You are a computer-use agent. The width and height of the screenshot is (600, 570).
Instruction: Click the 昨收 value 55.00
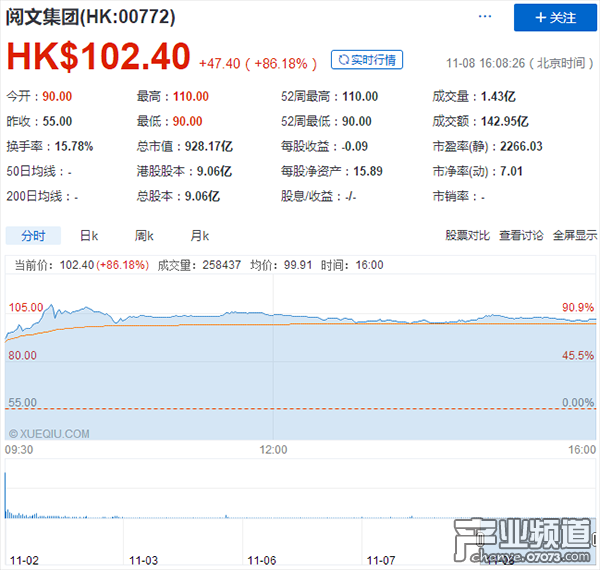[x=57, y=121]
